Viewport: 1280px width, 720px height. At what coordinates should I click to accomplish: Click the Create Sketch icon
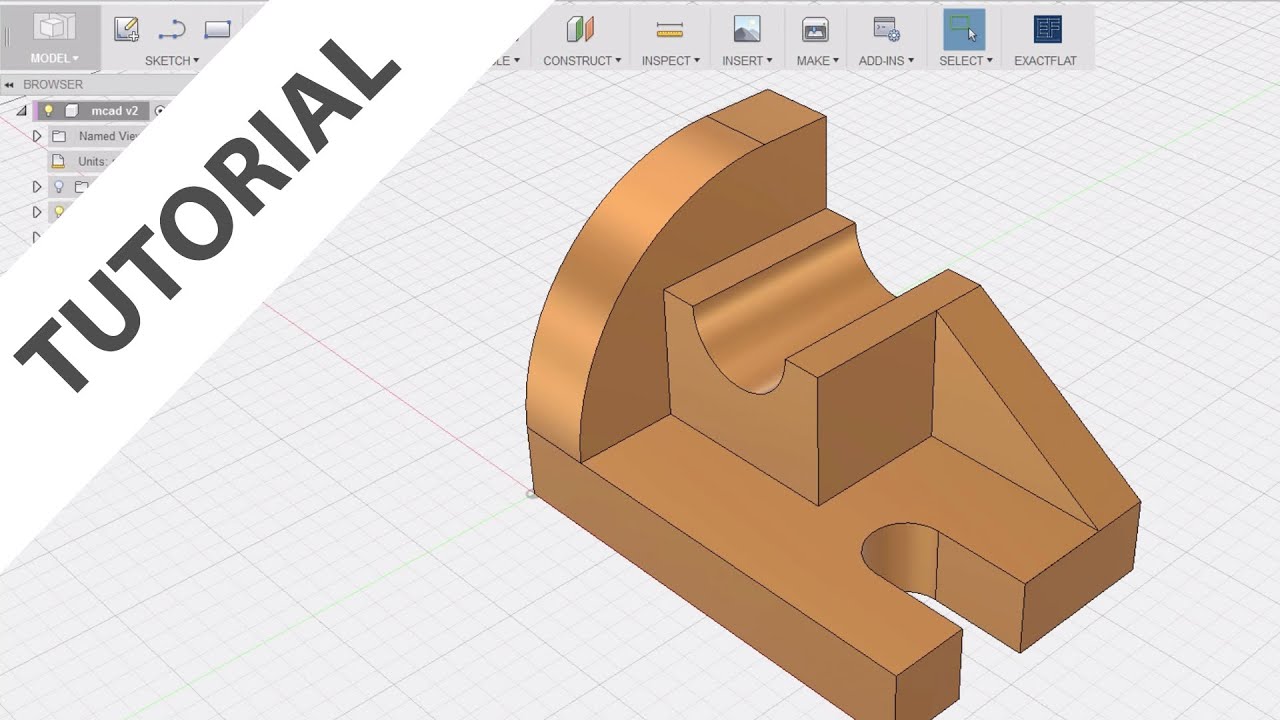126,29
